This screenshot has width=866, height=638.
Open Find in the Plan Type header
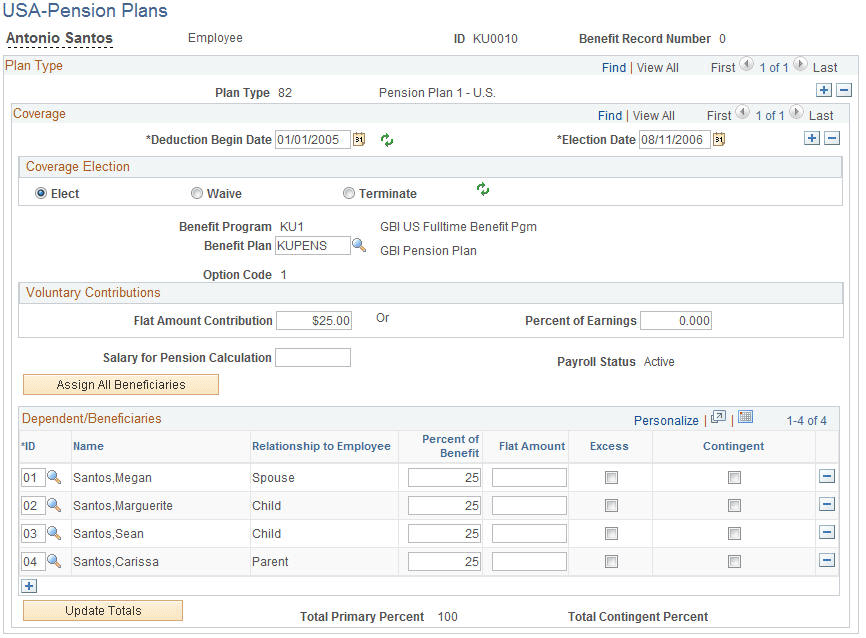(614, 67)
